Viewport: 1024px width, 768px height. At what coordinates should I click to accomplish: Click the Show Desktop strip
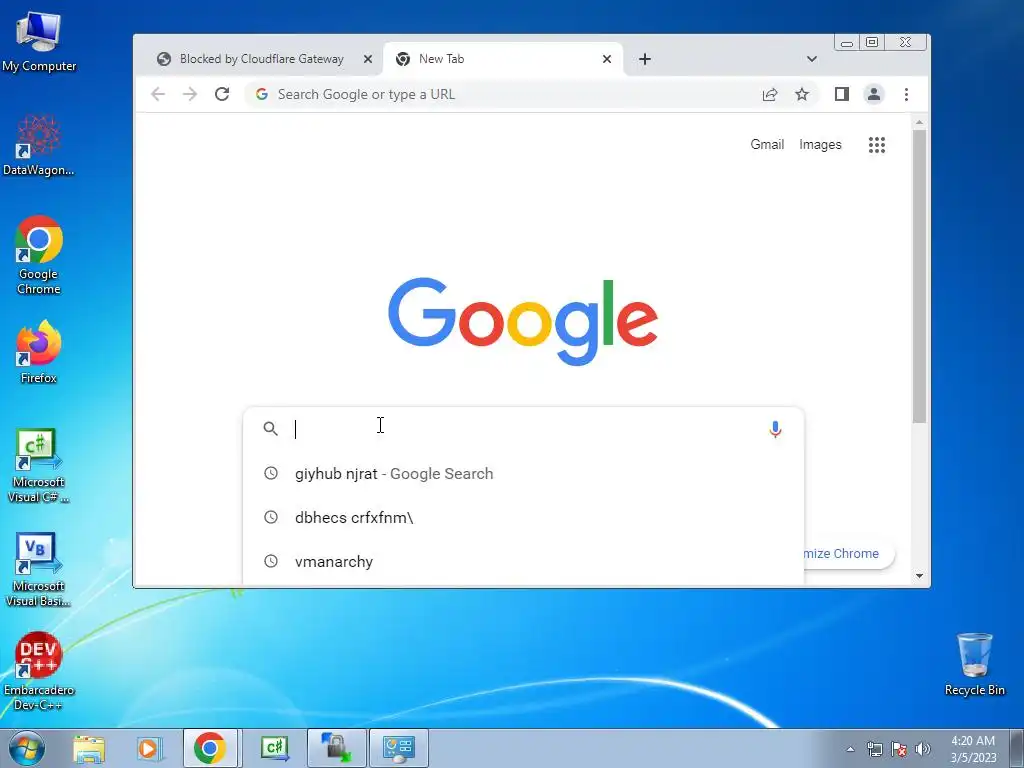(x=1016, y=748)
